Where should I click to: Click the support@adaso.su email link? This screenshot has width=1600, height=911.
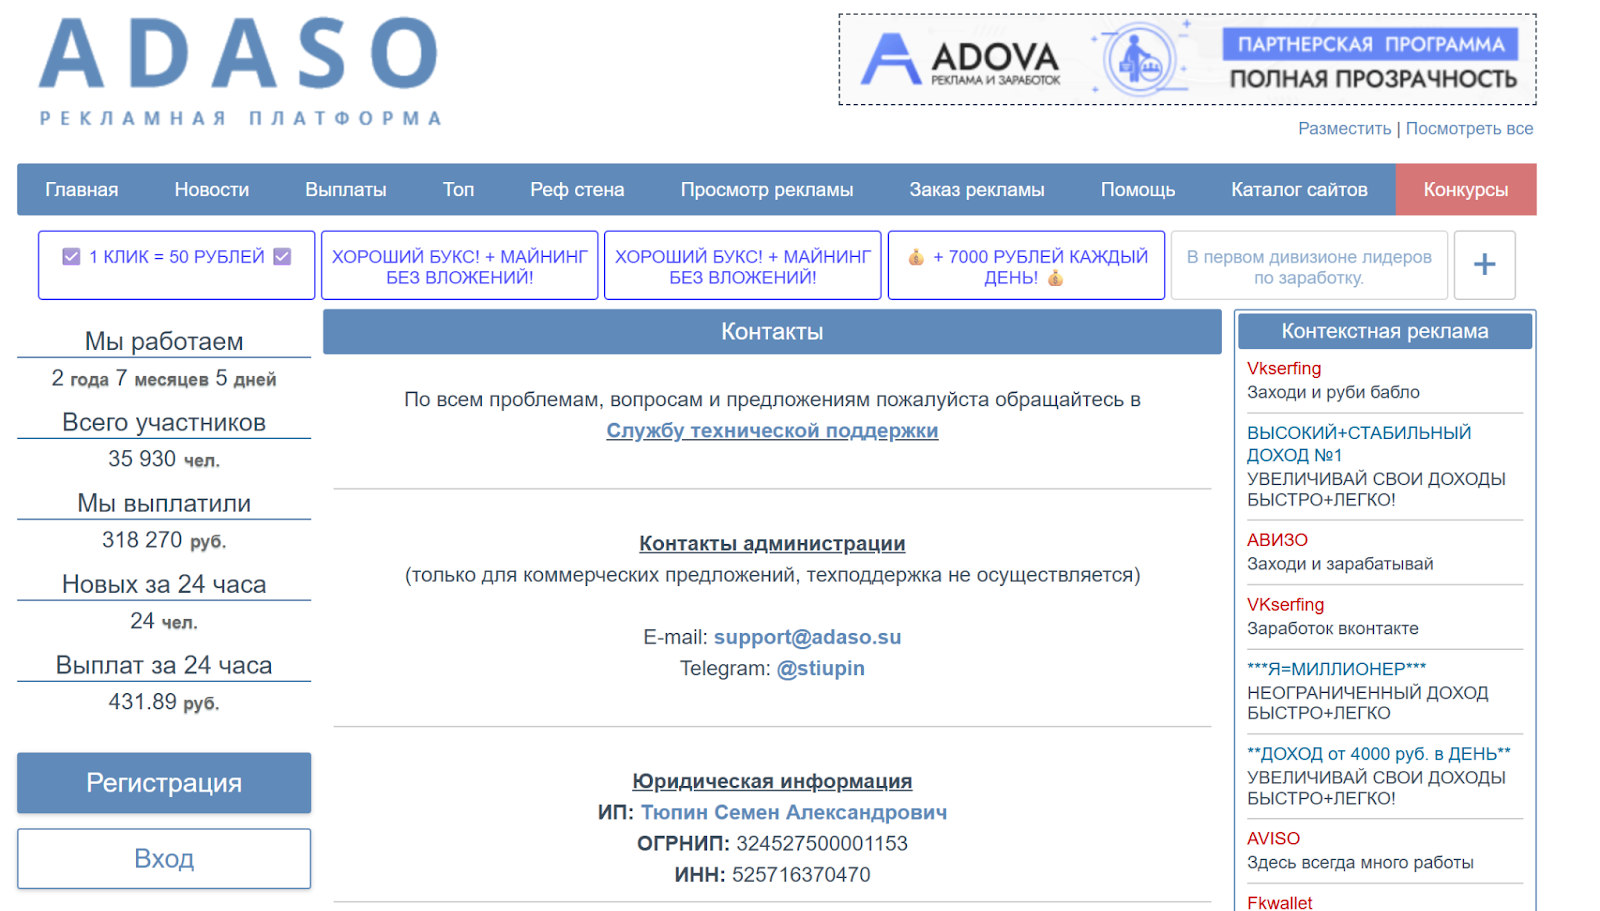[x=807, y=637]
